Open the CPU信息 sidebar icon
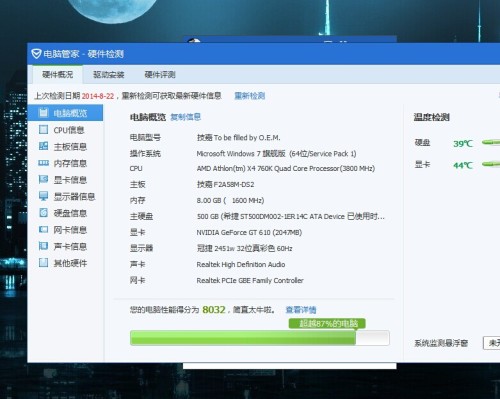Screen dimensions: 500x399 pyautogui.click(x=43, y=129)
